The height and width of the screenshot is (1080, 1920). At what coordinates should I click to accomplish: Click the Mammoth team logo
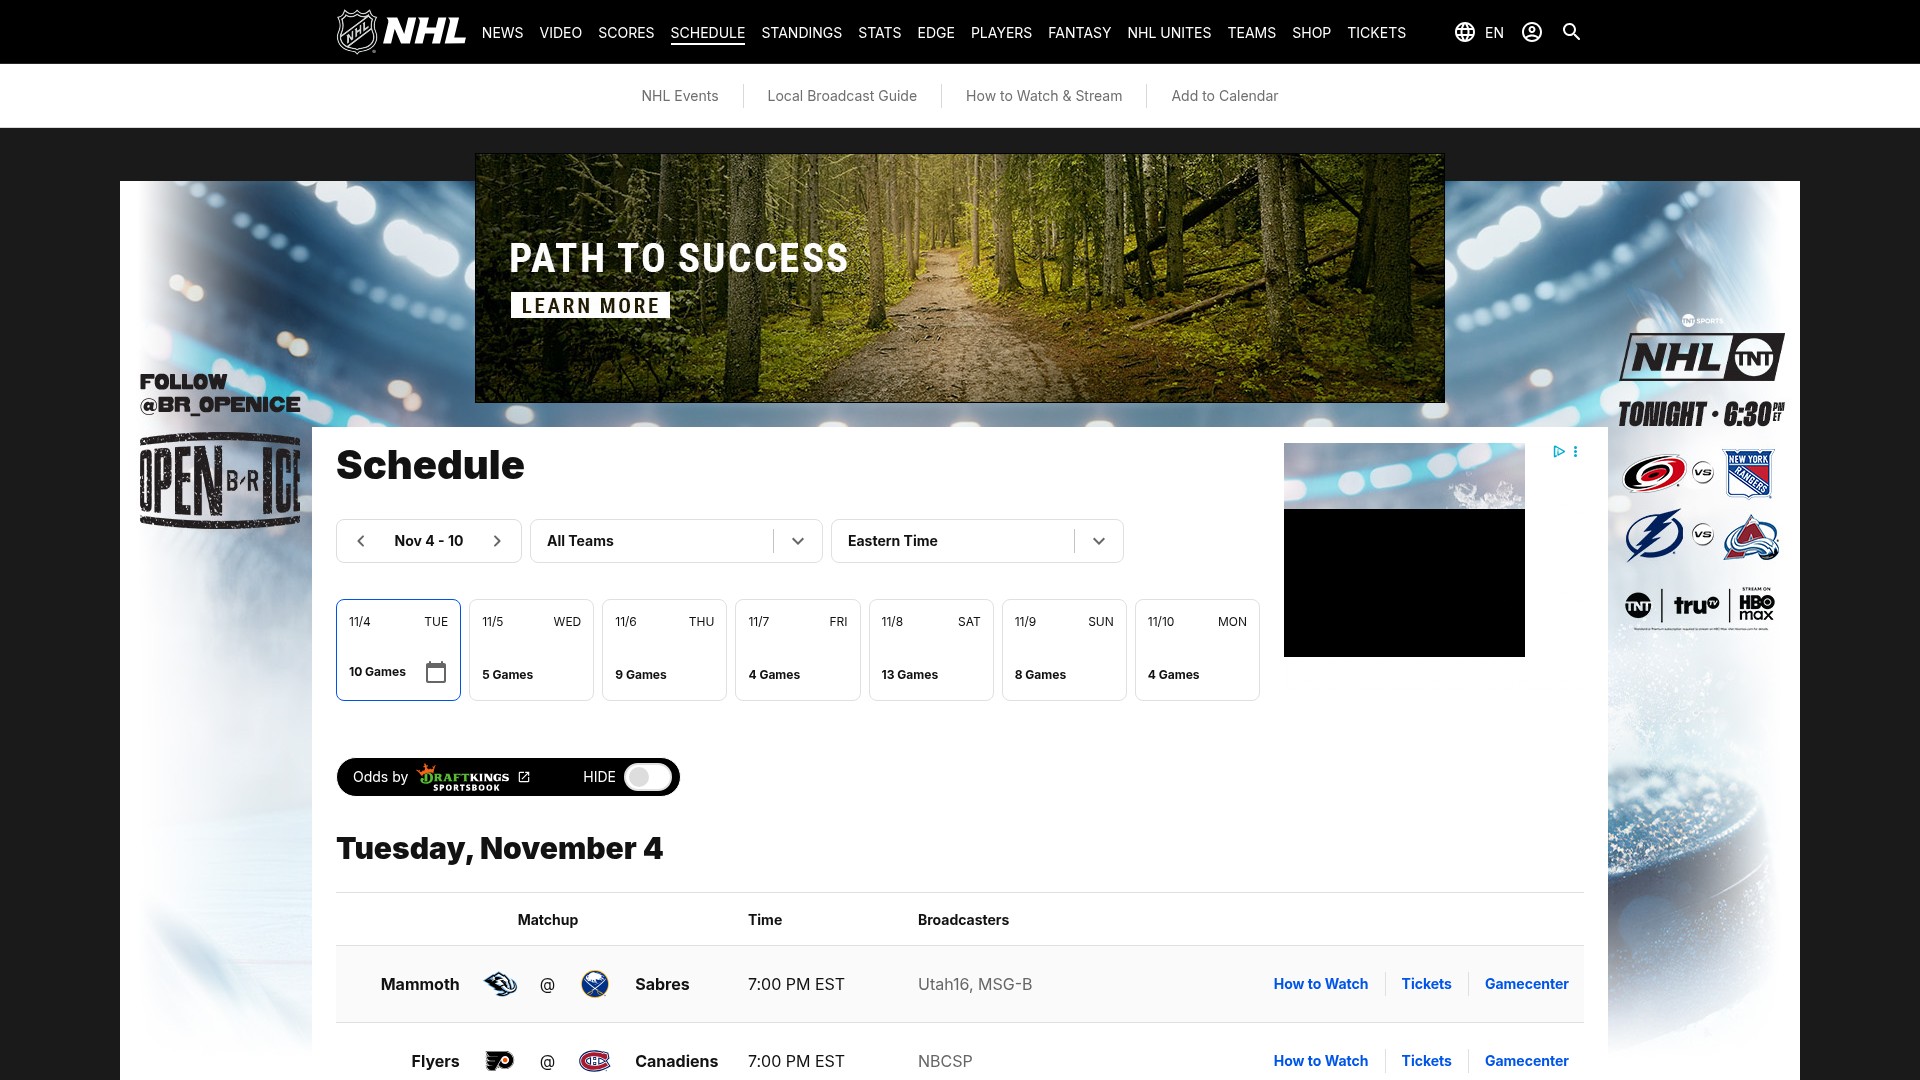point(500,984)
